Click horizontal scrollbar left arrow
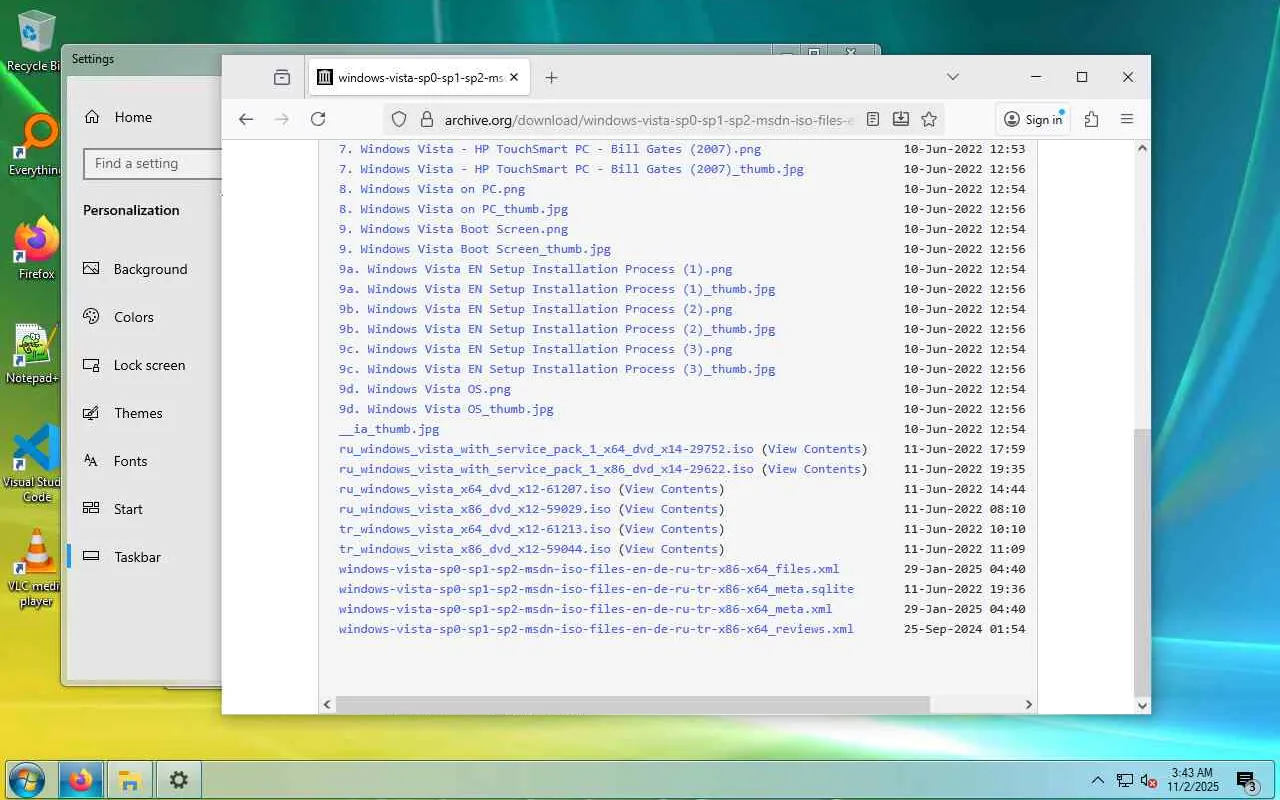1280x800 pixels. click(327, 705)
